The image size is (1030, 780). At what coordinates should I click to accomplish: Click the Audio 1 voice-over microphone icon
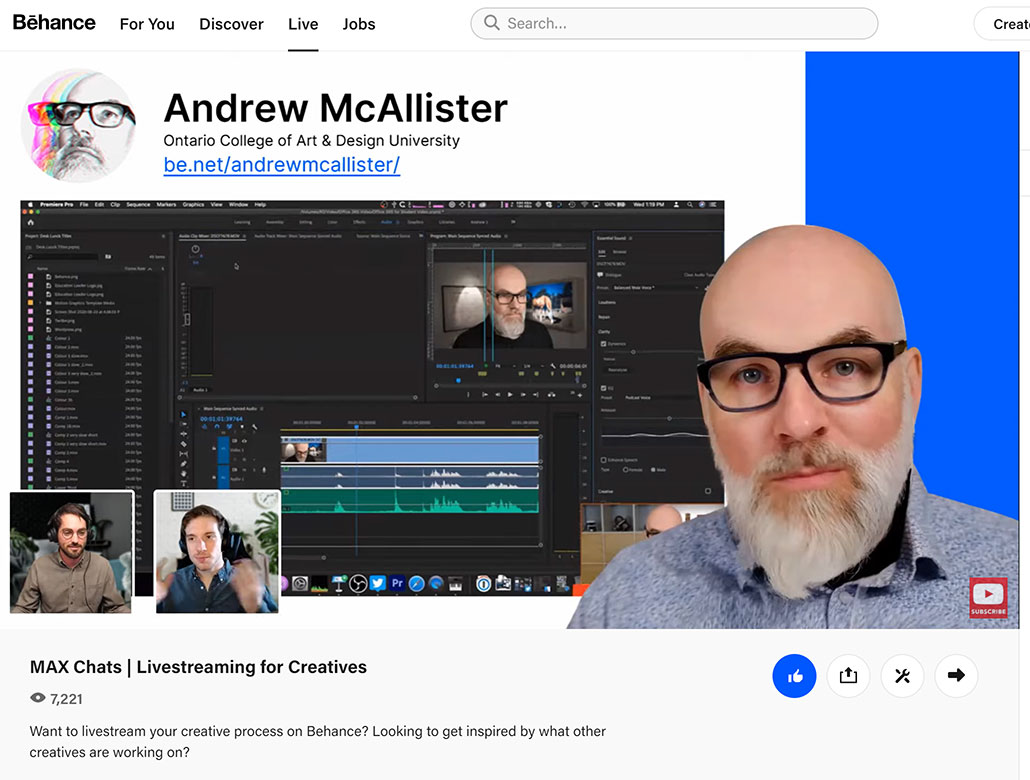(x=264, y=470)
